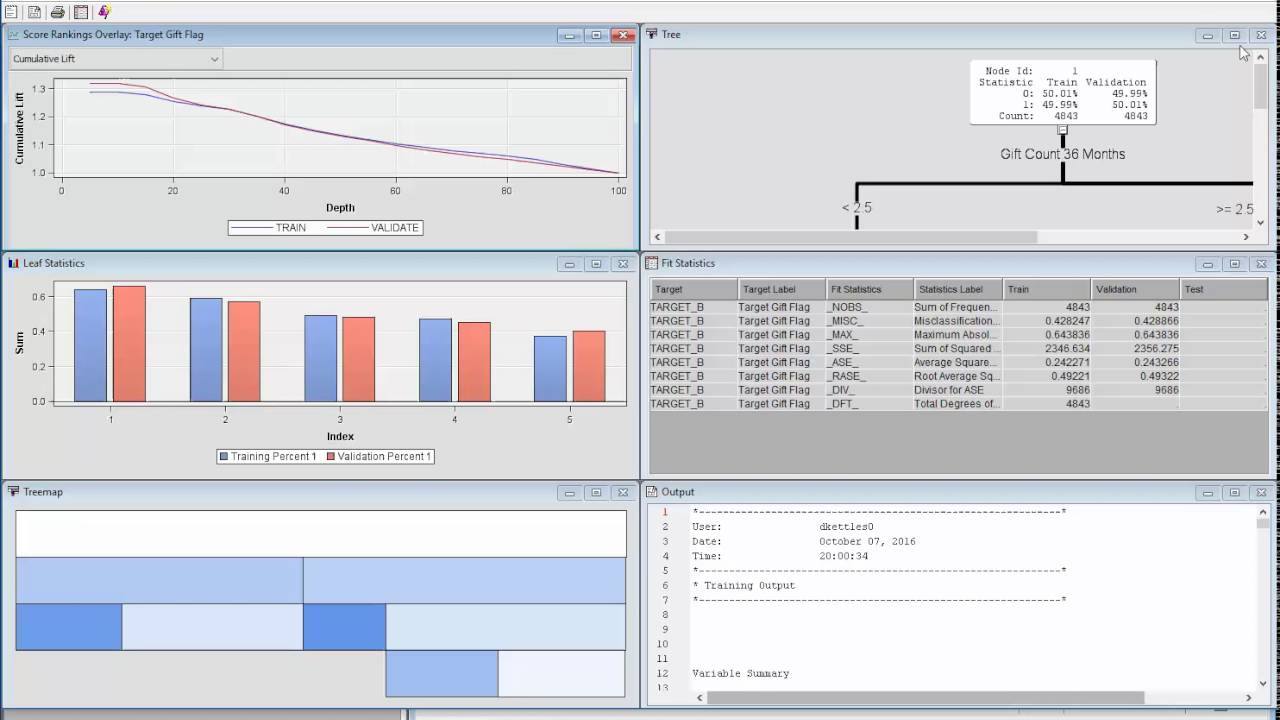Viewport: 1280px width, 720px height.
Task: Click the Train value 0.428247
Action: pos(1047,321)
